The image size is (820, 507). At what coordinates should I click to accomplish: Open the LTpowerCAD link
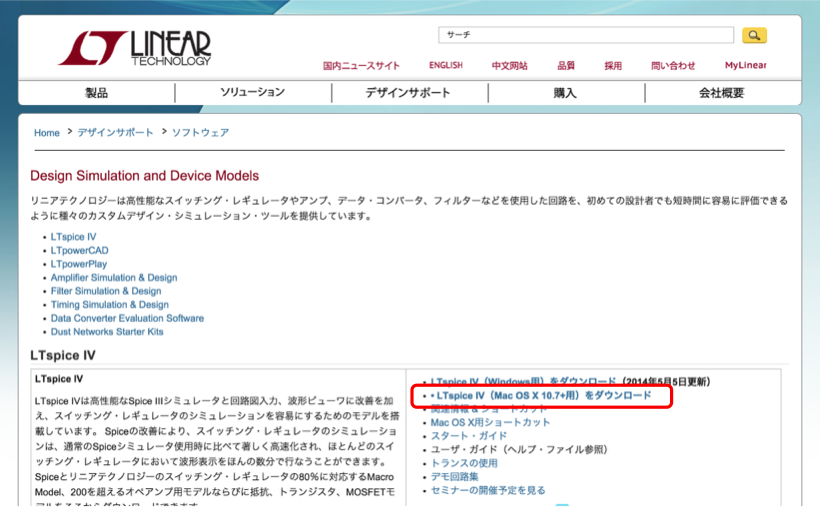(x=79, y=251)
